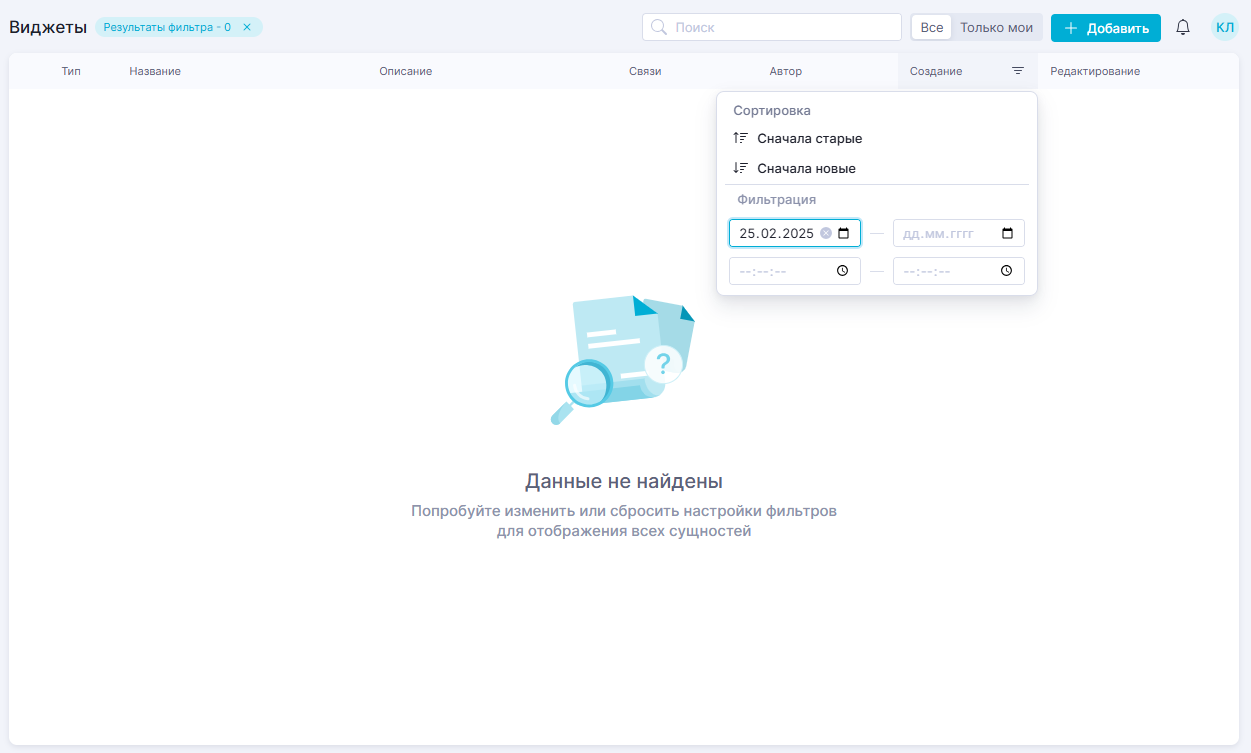Click the magnifier icon in search box
This screenshot has width=1251, height=753.
(659, 28)
